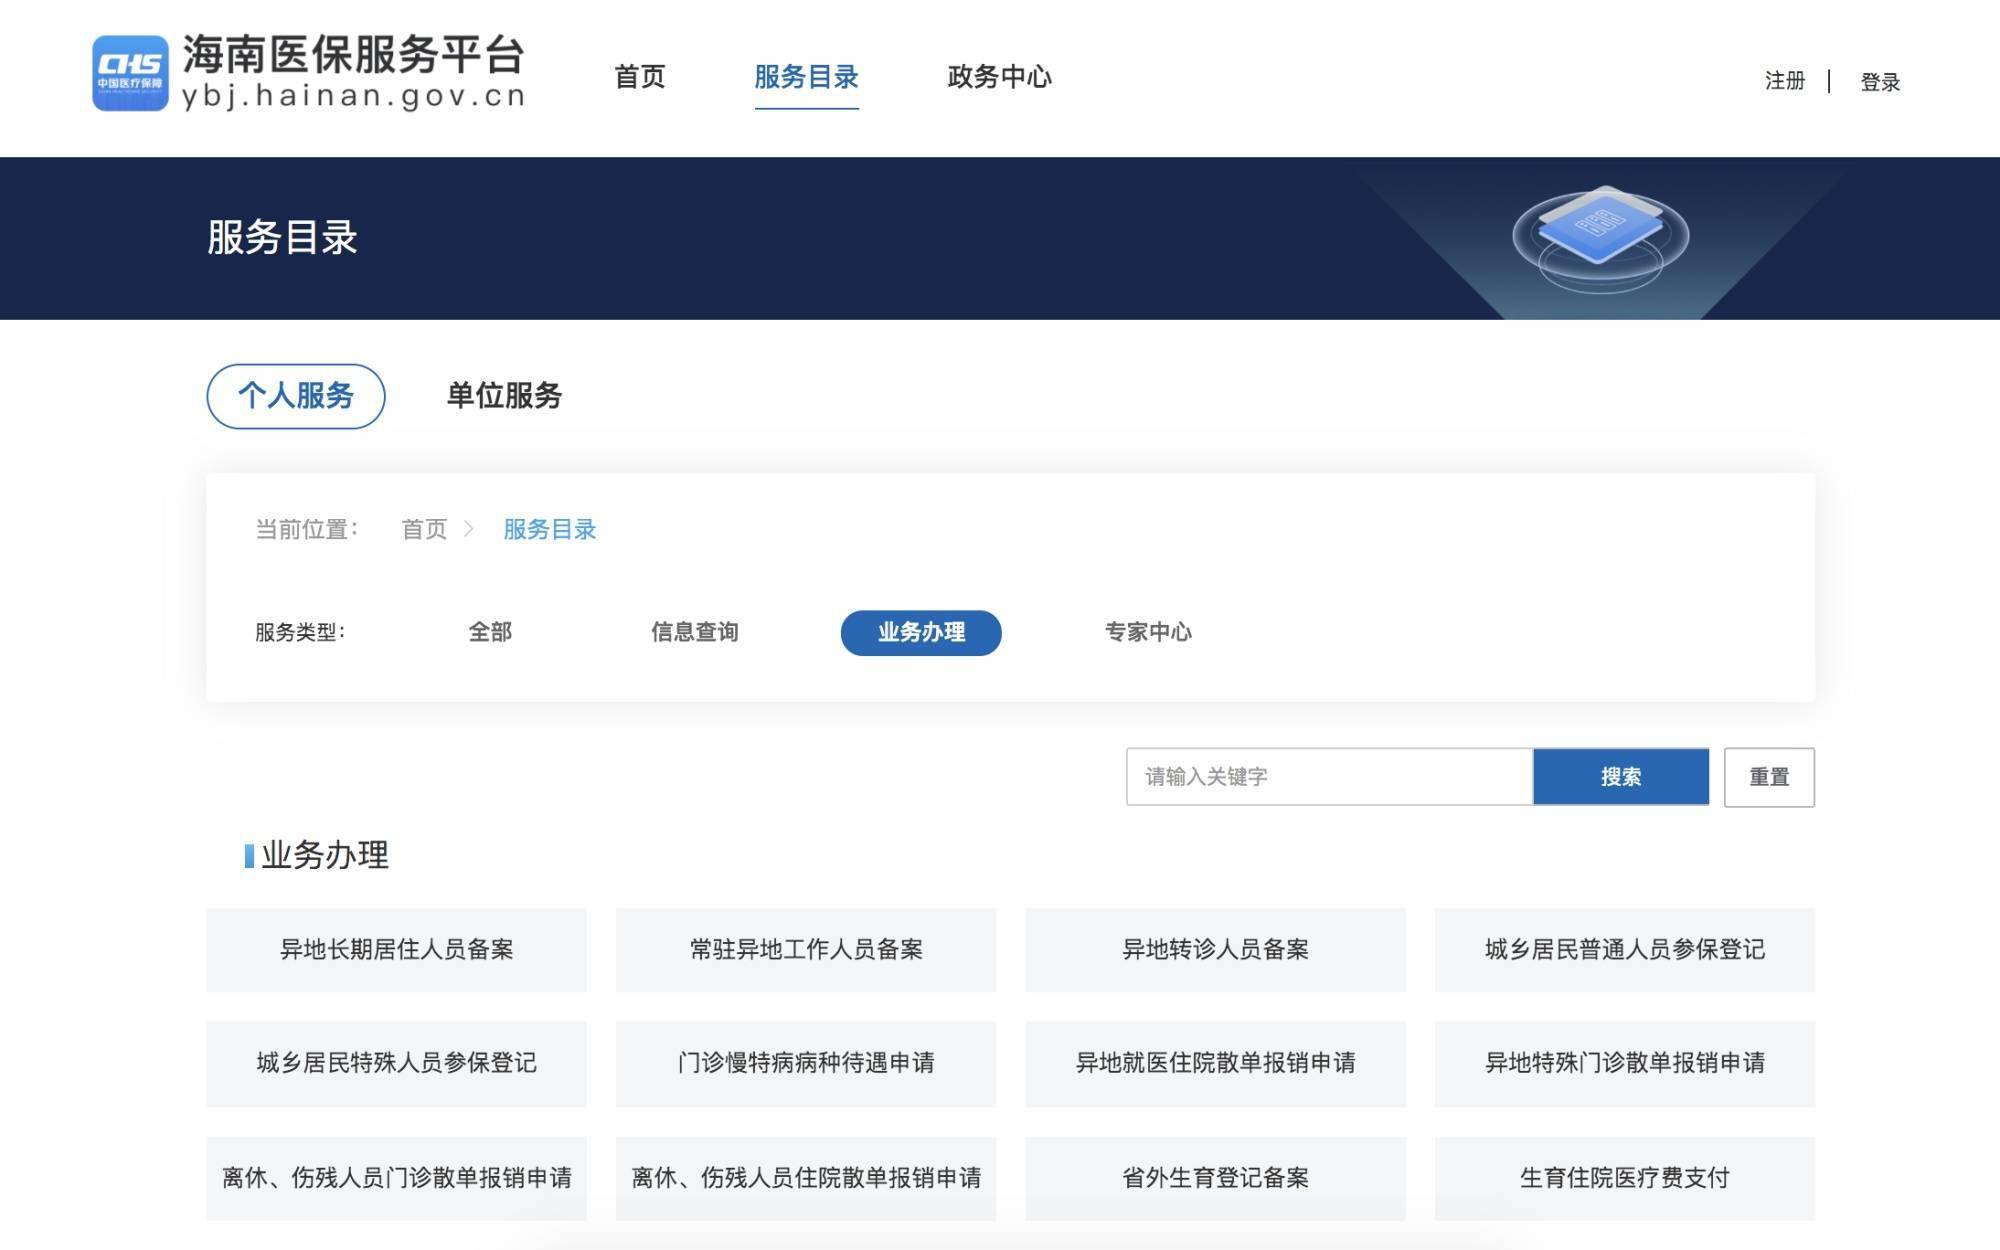Open 省外生育登记备案 service

(1213, 1178)
